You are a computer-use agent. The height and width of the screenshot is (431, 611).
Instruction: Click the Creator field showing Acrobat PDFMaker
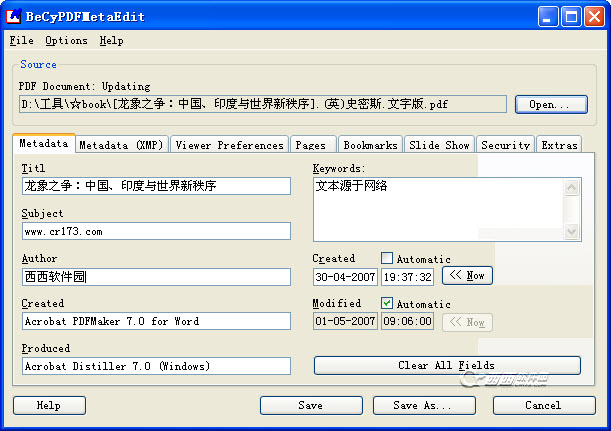(156, 321)
